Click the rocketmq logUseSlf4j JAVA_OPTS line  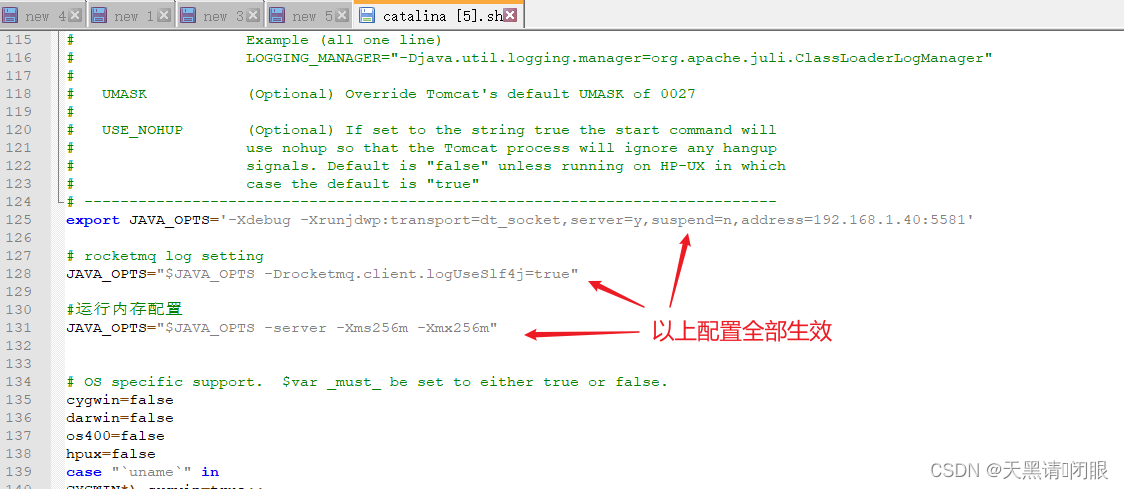pyautogui.click(x=322, y=273)
